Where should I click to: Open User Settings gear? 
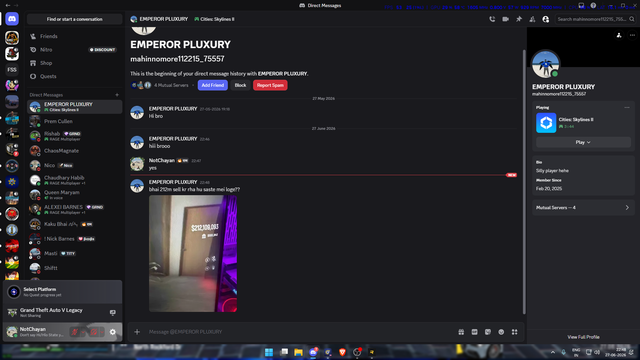point(113,332)
